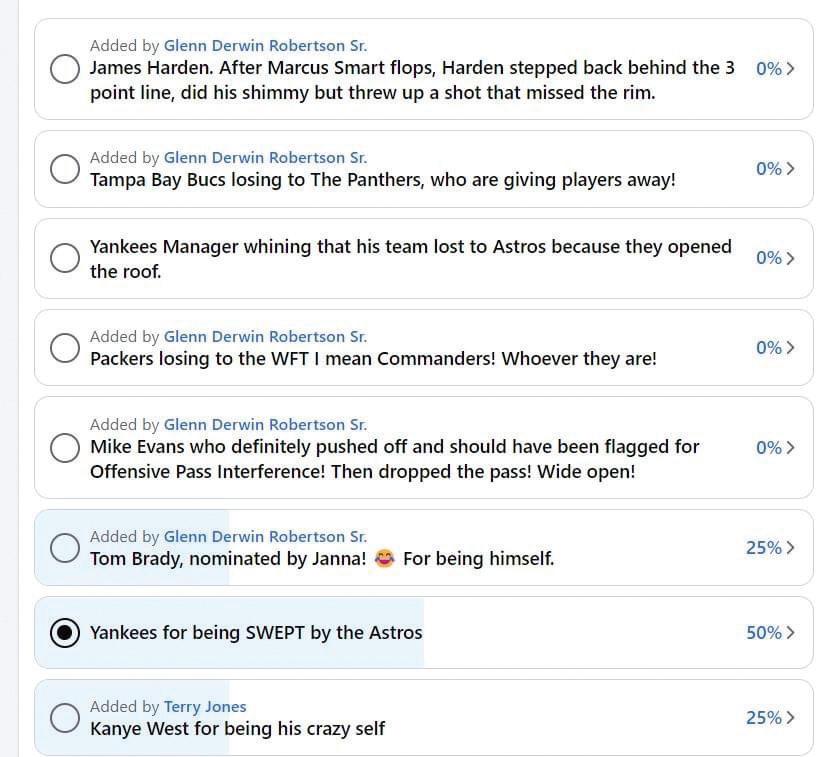The height and width of the screenshot is (757, 823).
Task: View voters of Tampa Bay Bucs option
Action: [x=775, y=169]
